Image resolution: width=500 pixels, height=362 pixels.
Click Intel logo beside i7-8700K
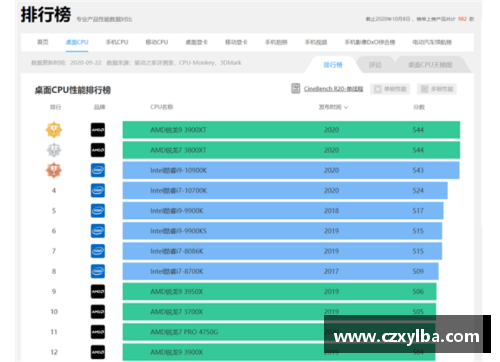coord(98,271)
